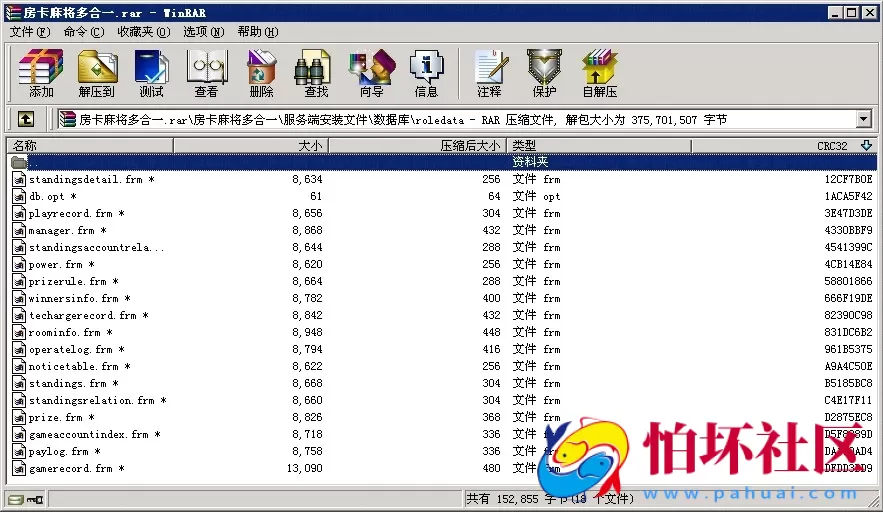This screenshot has width=883, height=512.
Task: Click packed size 448 of roominfo.frm
Action: [x=491, y=332]
